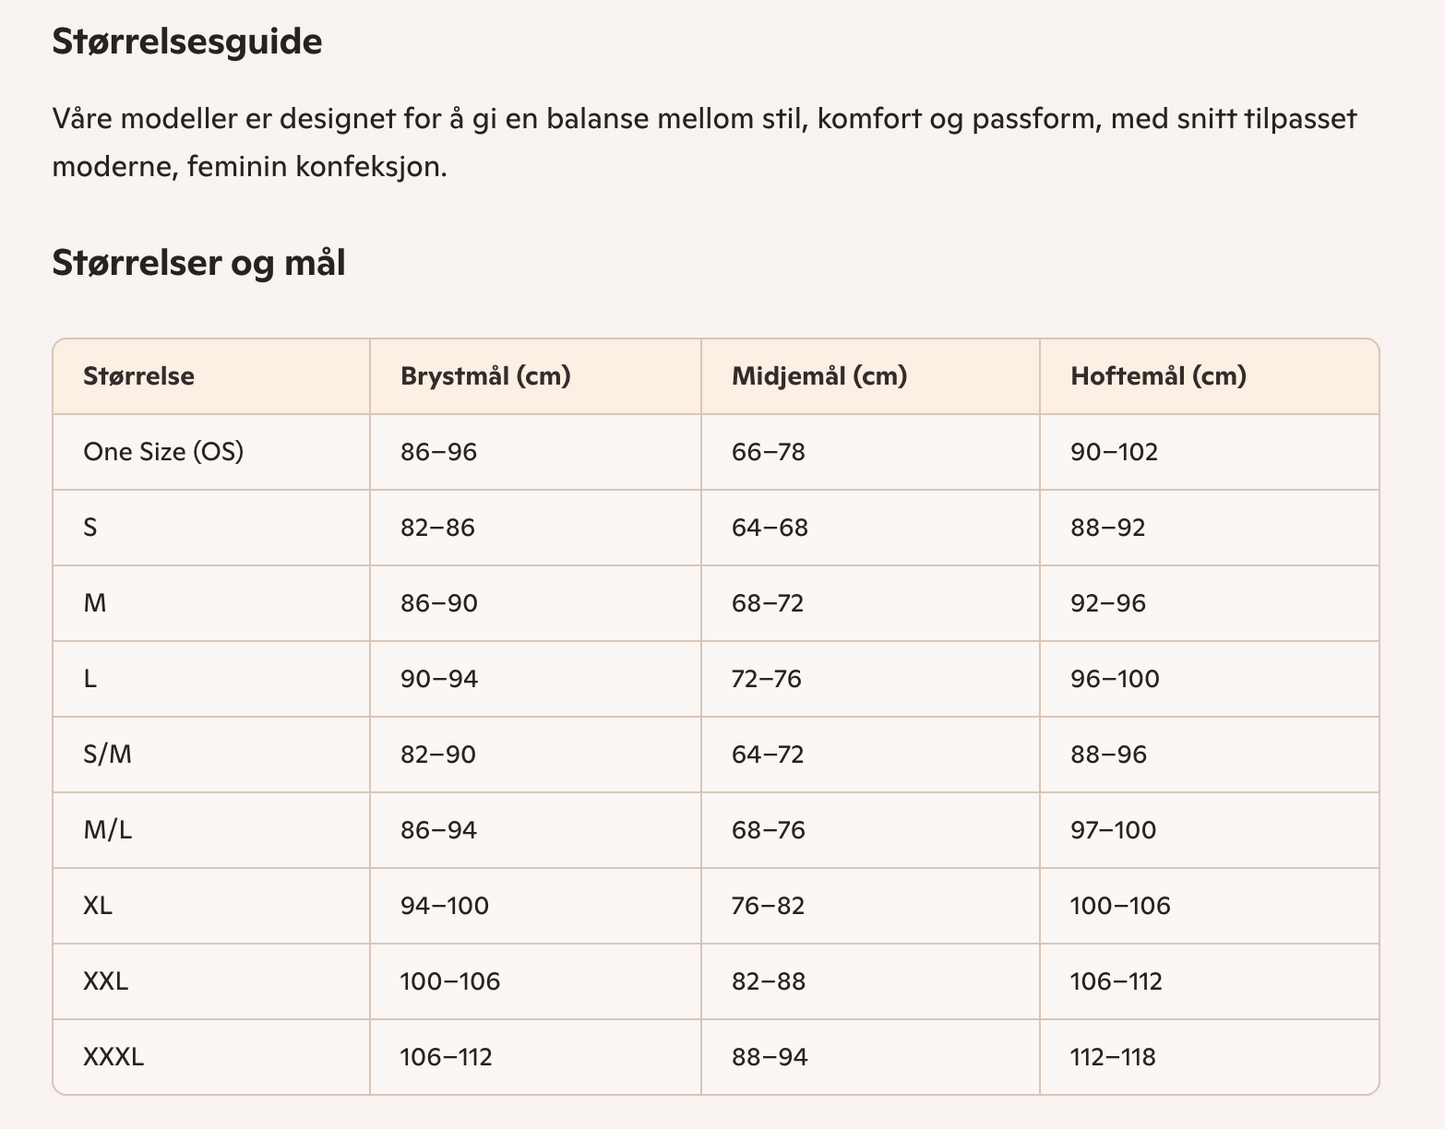Select the One Size (OS) row label

click(164, 452)
